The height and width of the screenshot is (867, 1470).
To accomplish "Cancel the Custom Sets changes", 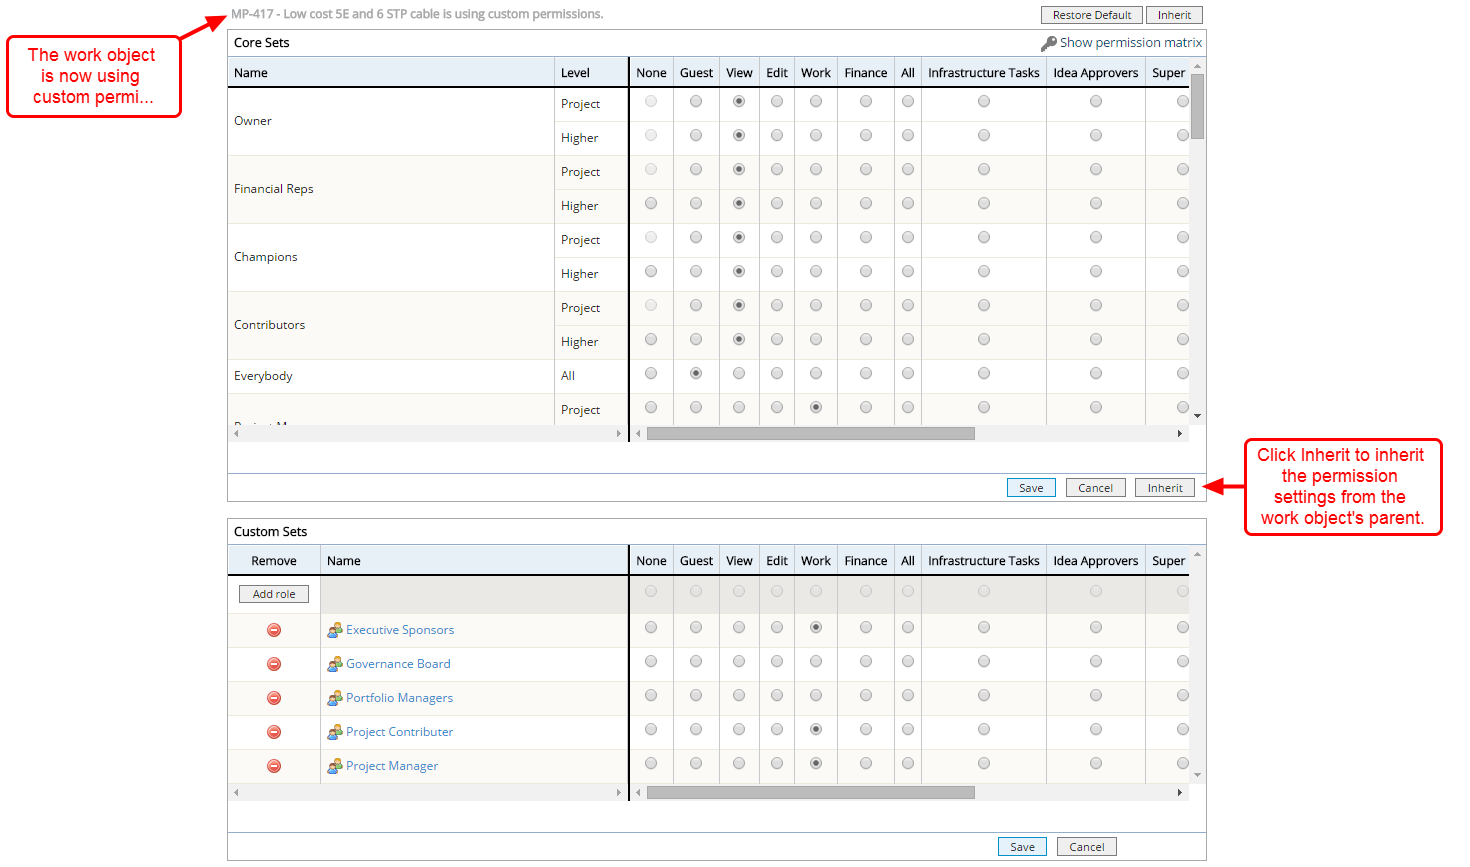I will coord(1087,847).
